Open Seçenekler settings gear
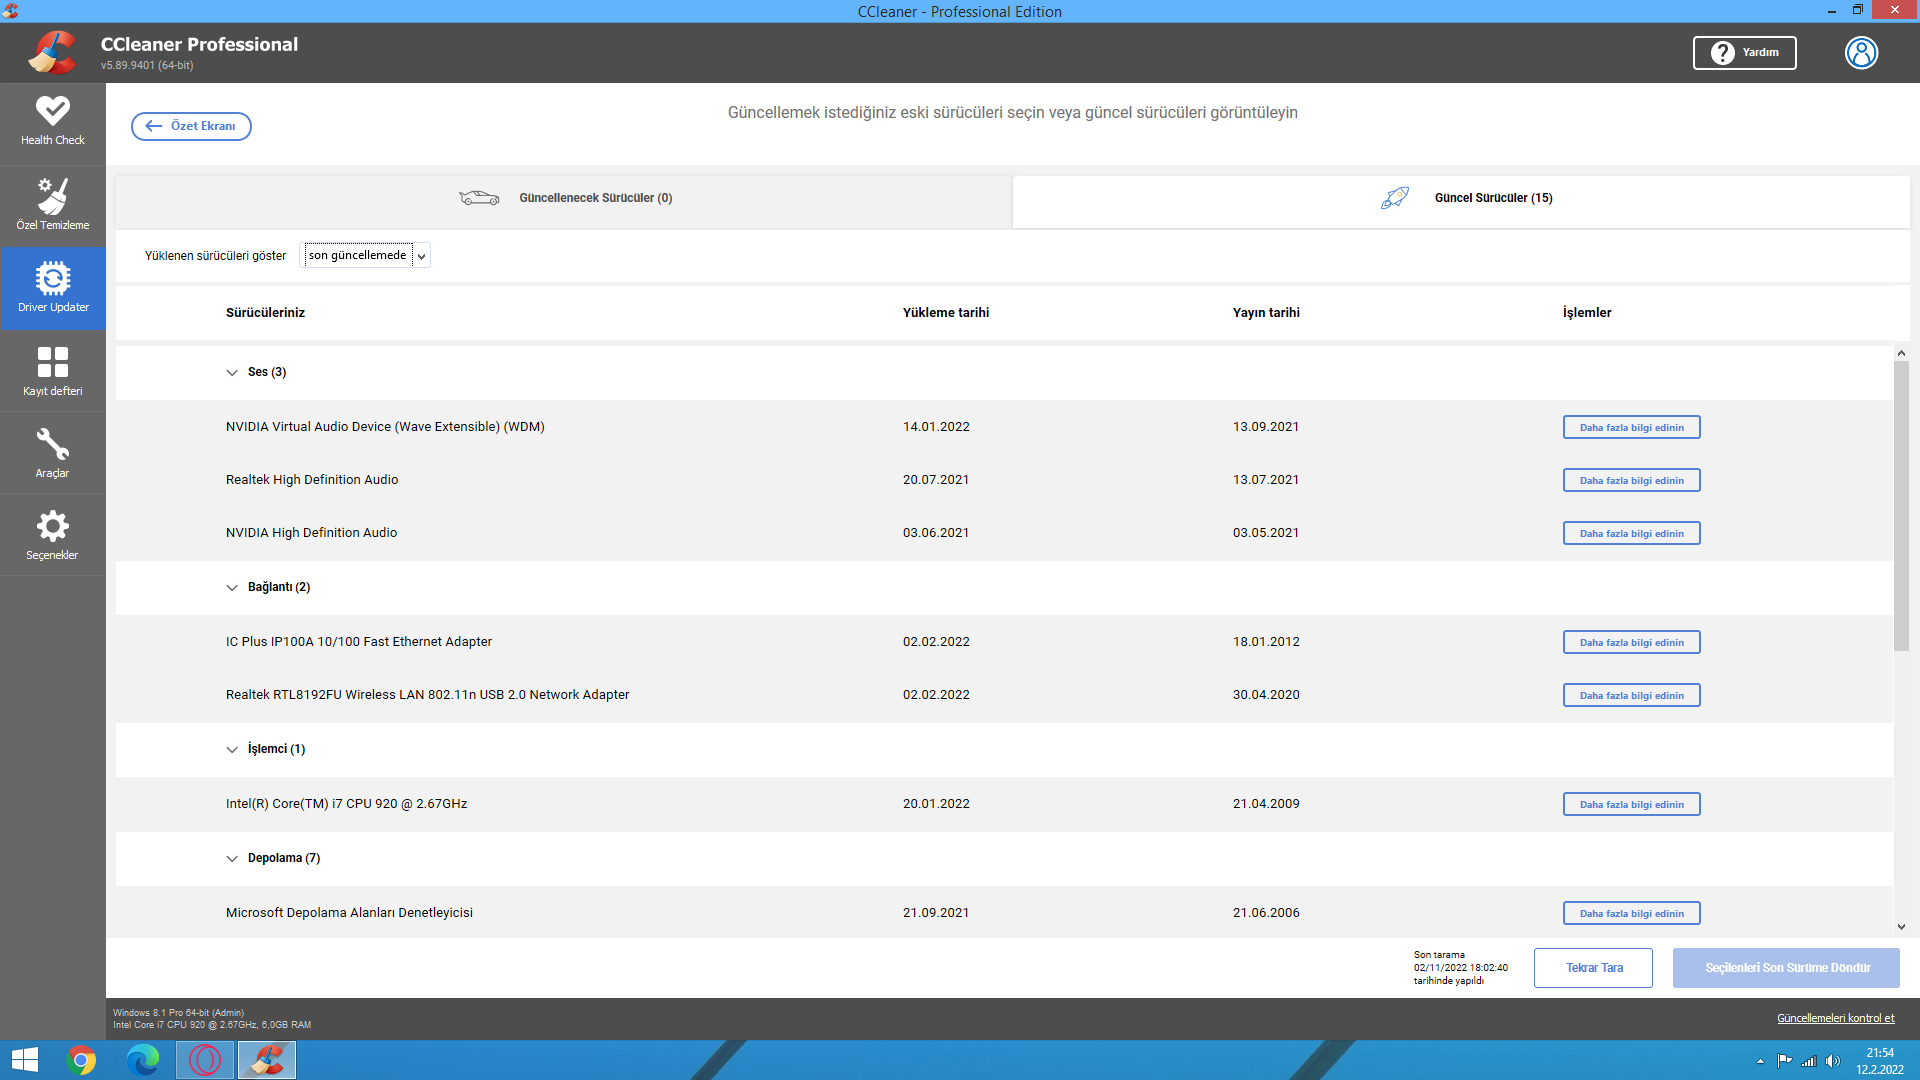The width and height of the screenshot is (1920, 1080). tap(53, 535)
